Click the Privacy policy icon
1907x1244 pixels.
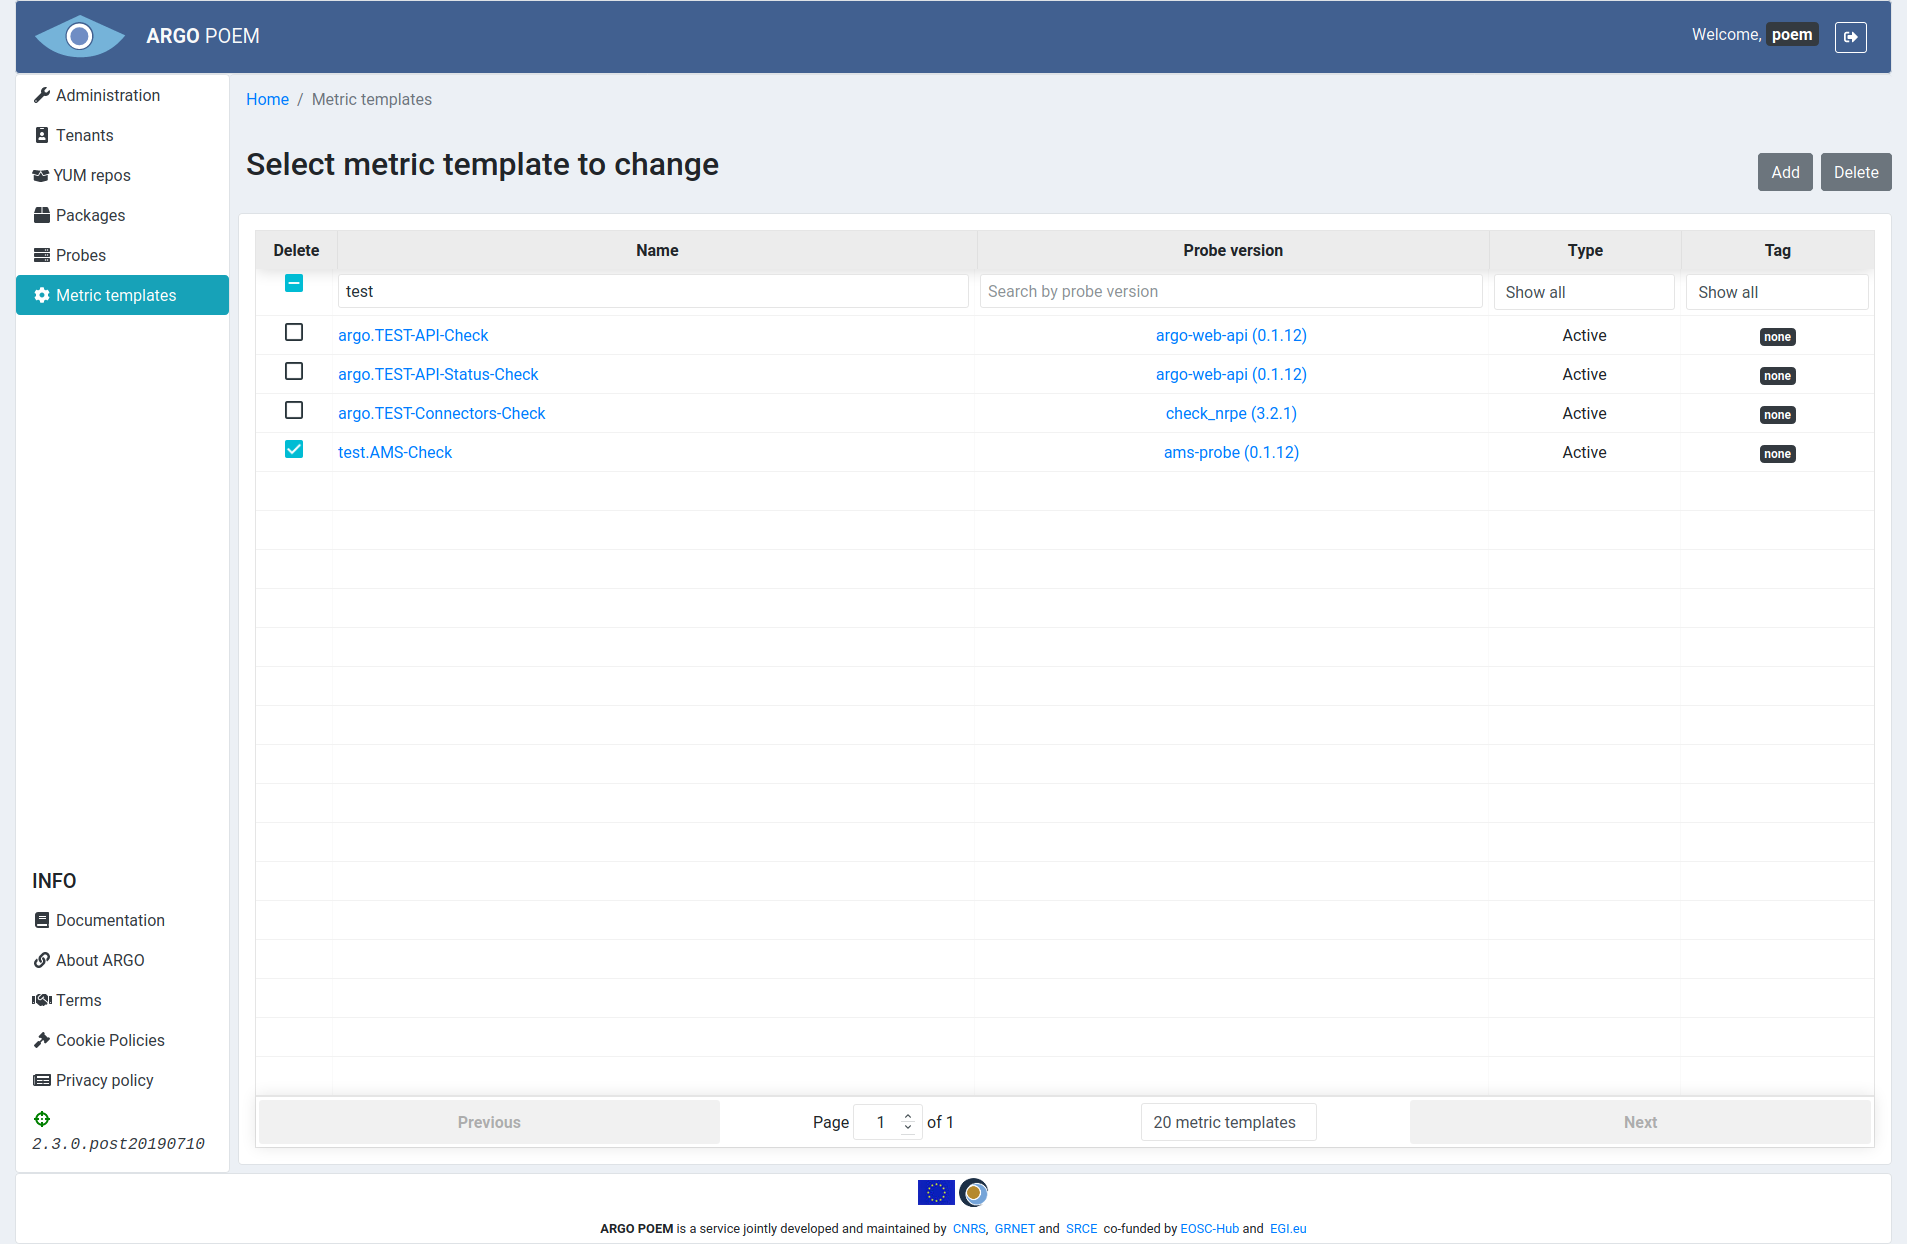[41, 1080]
